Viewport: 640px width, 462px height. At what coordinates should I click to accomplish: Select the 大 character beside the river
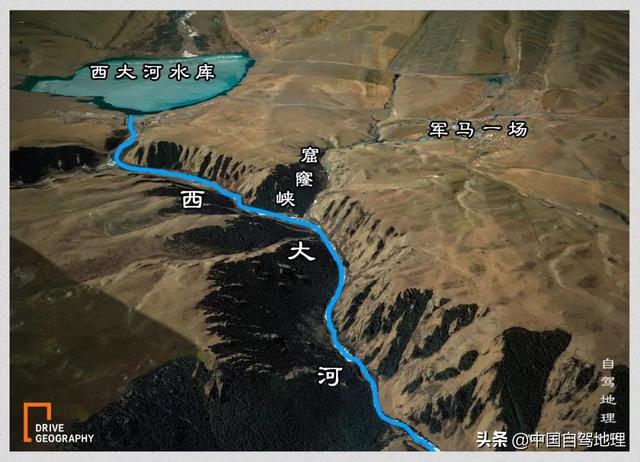(x=301, y=251)
